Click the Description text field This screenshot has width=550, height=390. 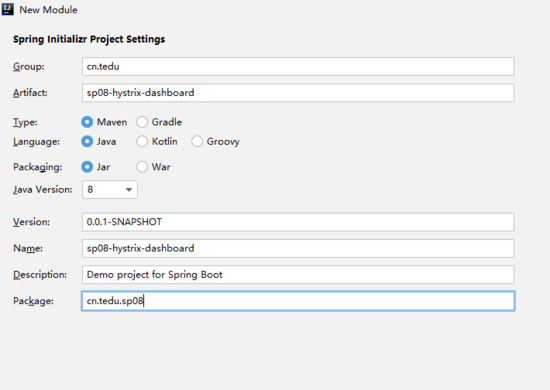coord(298,274)
